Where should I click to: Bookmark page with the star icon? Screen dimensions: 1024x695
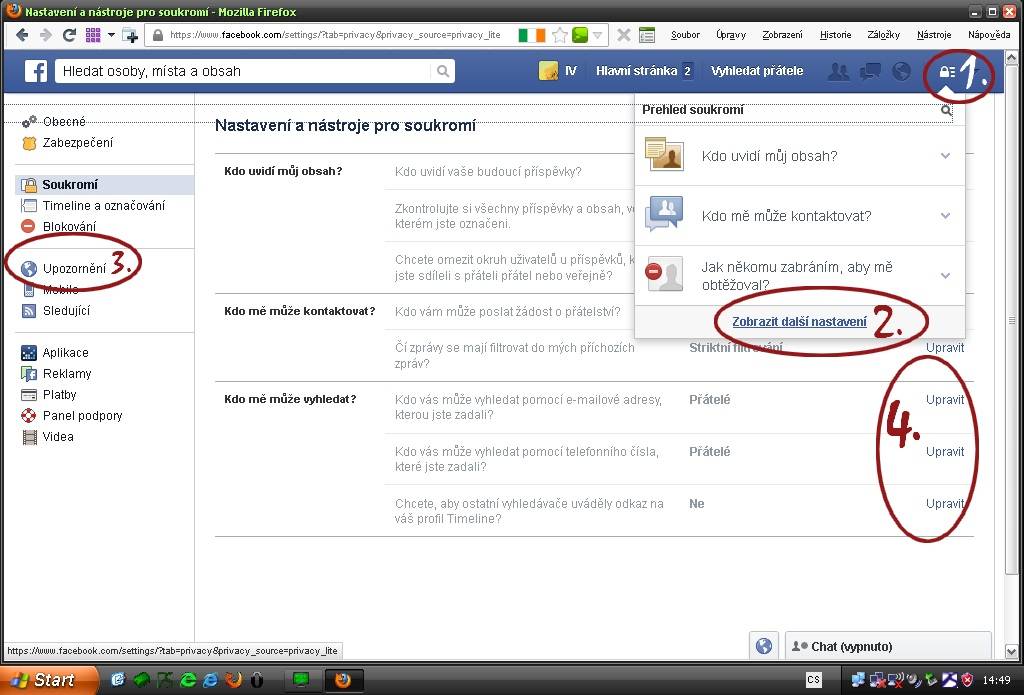(560, 35)
